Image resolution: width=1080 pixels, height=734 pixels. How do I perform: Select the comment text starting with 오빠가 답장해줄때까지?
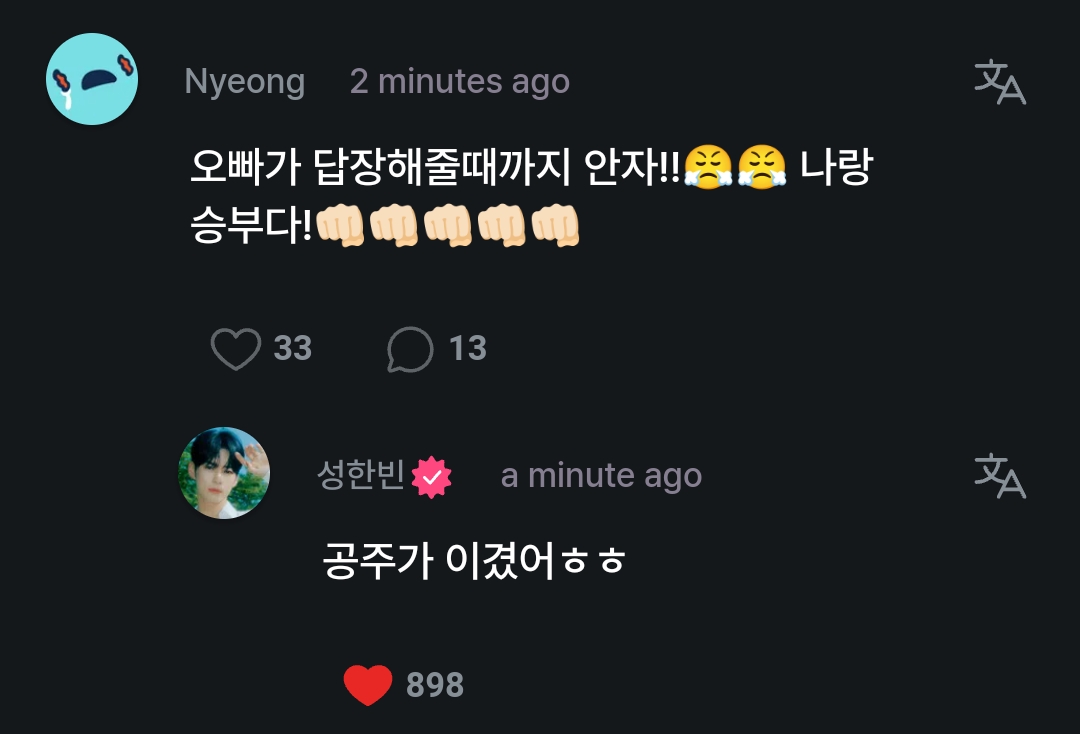pos(532,196)
